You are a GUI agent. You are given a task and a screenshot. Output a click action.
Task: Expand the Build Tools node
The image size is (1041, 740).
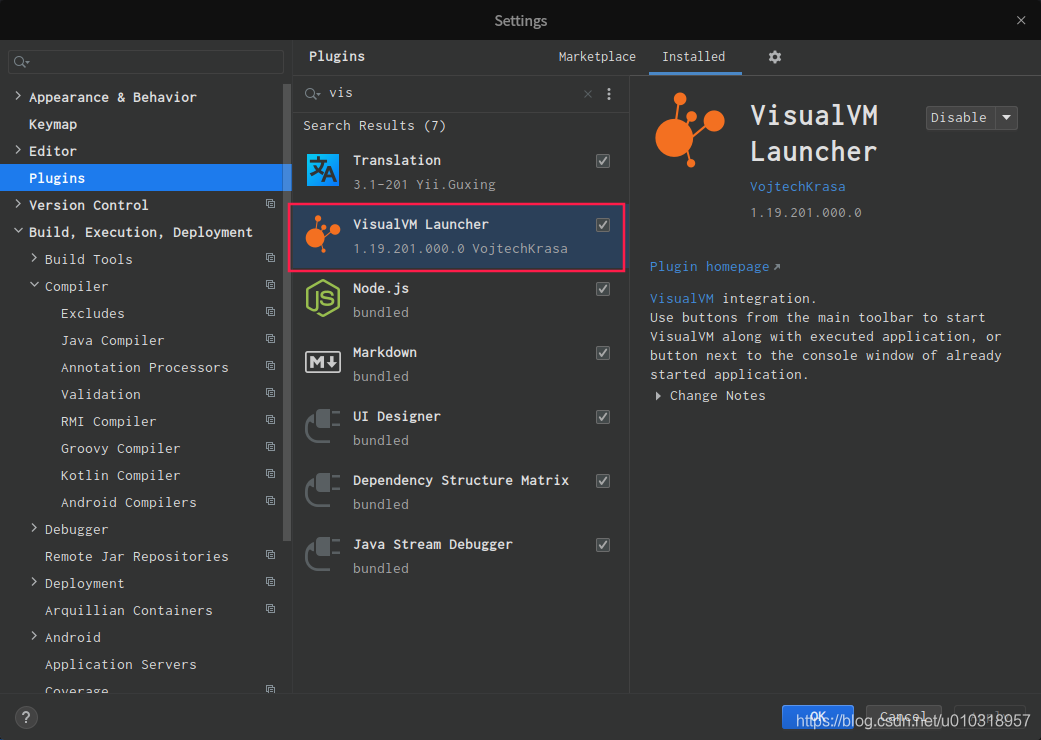pos(34,258)
